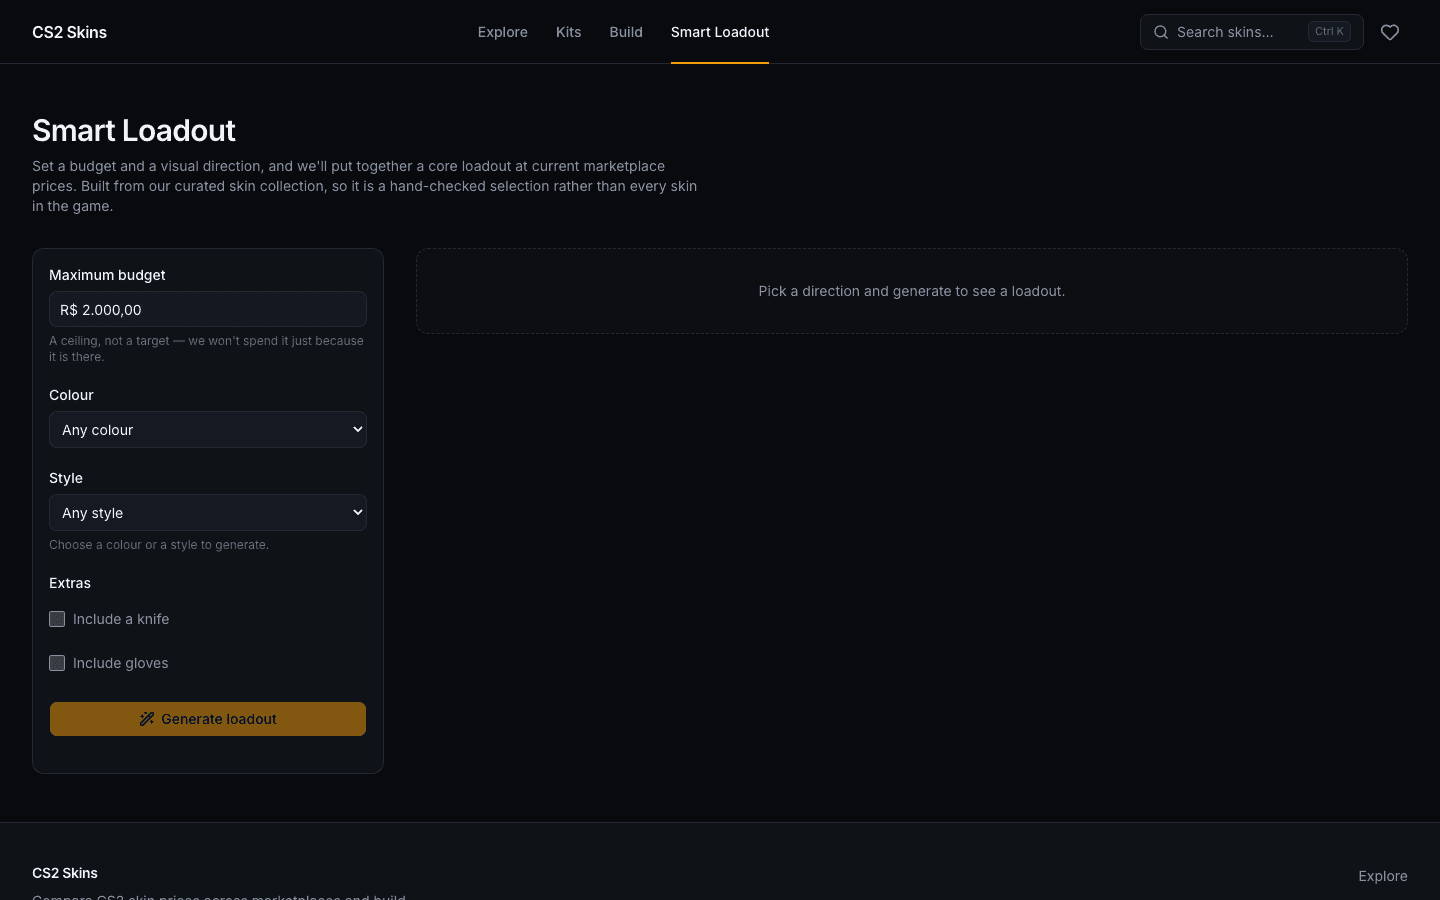Switch to the Build tab
This screenshot has width=1440, height=900.
point(626,32)
